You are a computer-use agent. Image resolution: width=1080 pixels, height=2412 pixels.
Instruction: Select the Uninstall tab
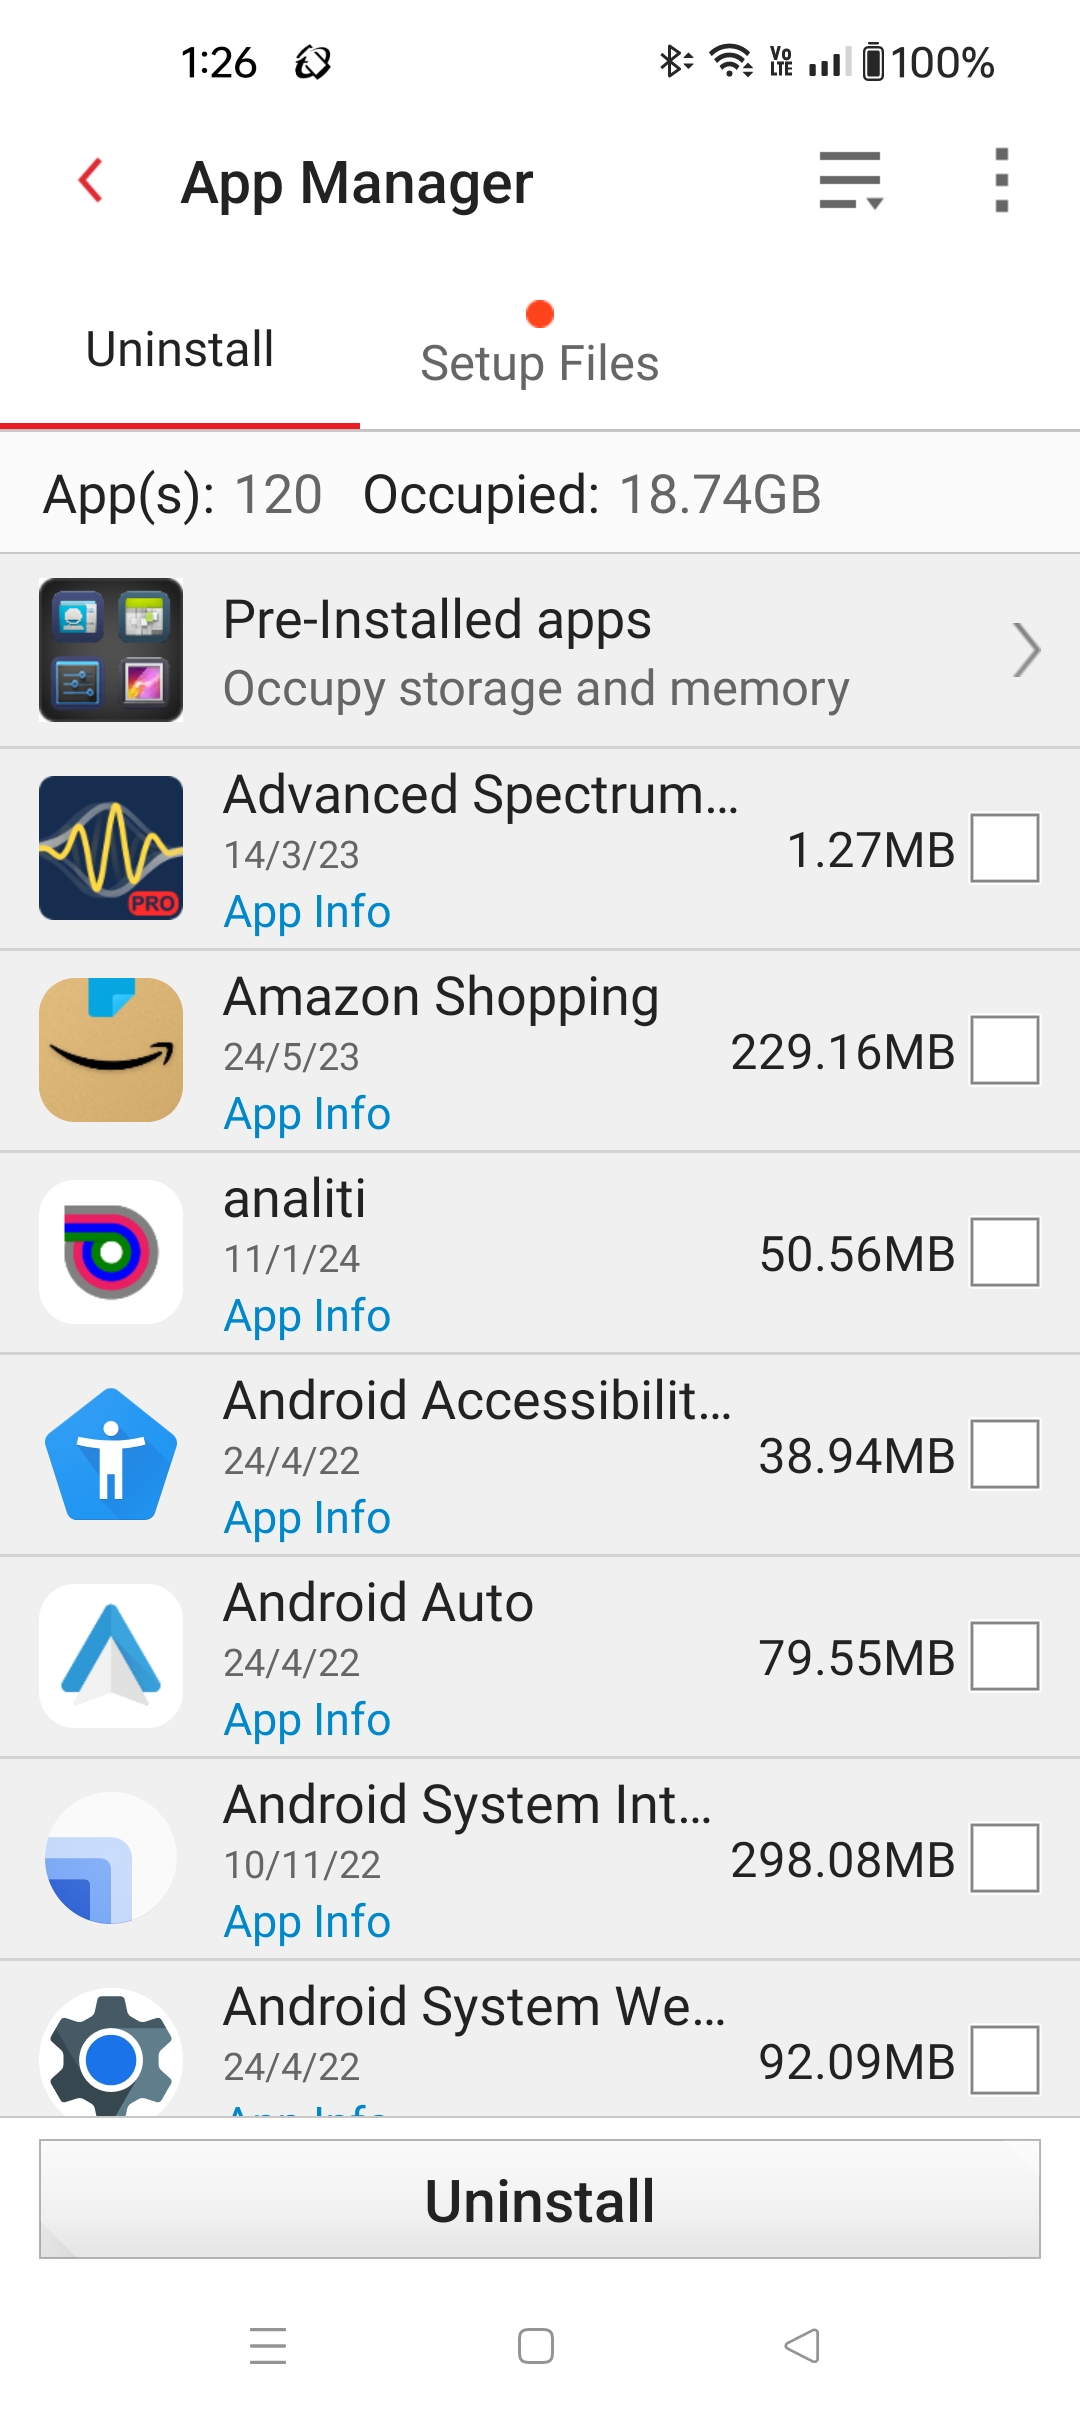(180, 350)
